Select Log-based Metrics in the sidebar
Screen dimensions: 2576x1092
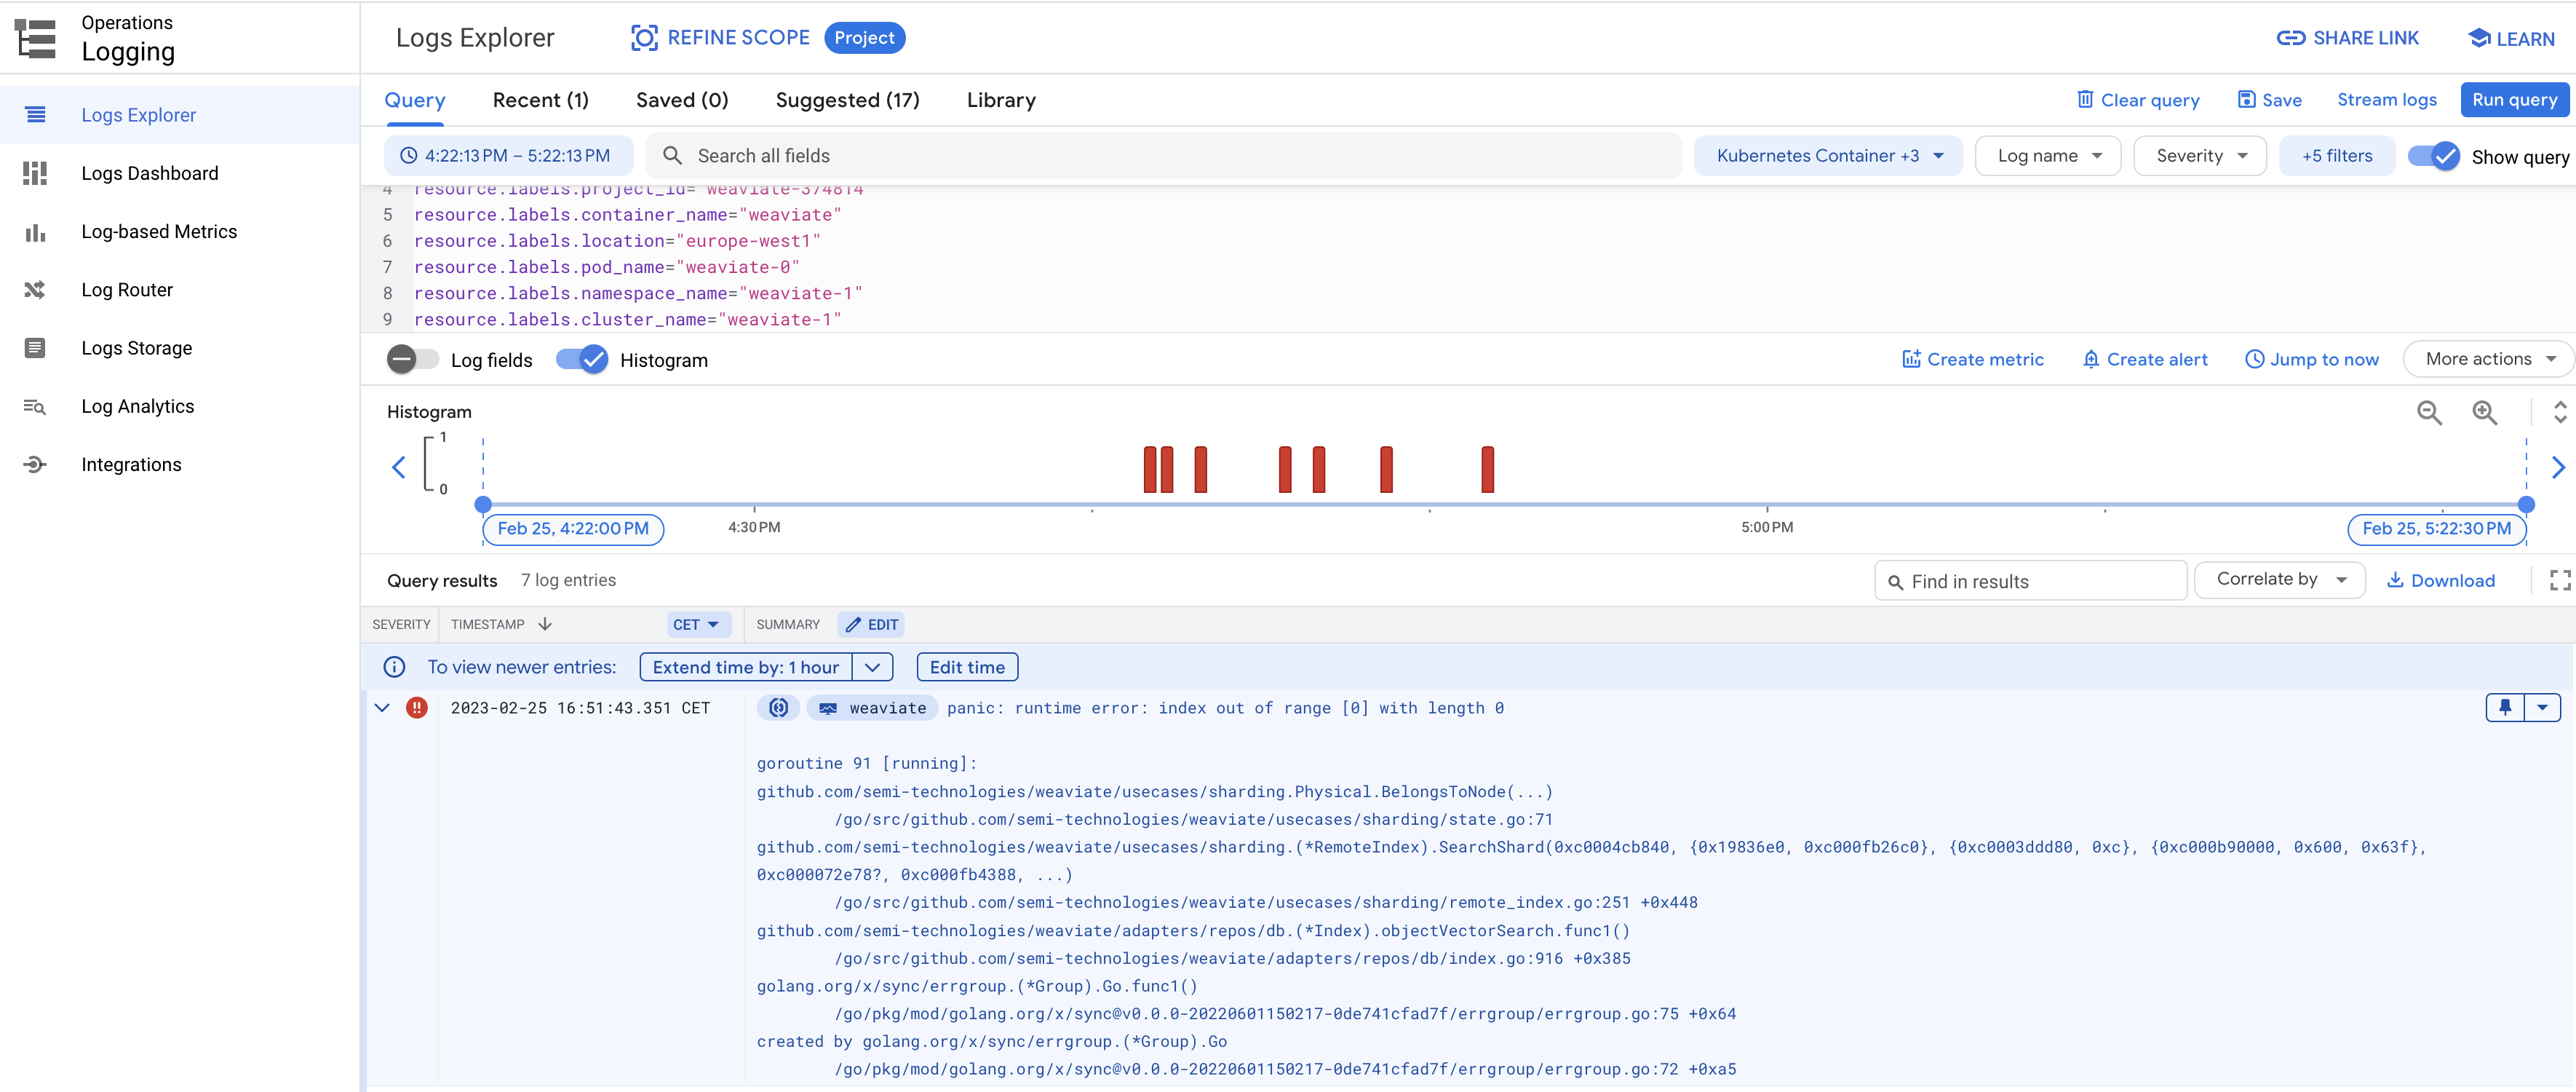[x=159, y=231]
